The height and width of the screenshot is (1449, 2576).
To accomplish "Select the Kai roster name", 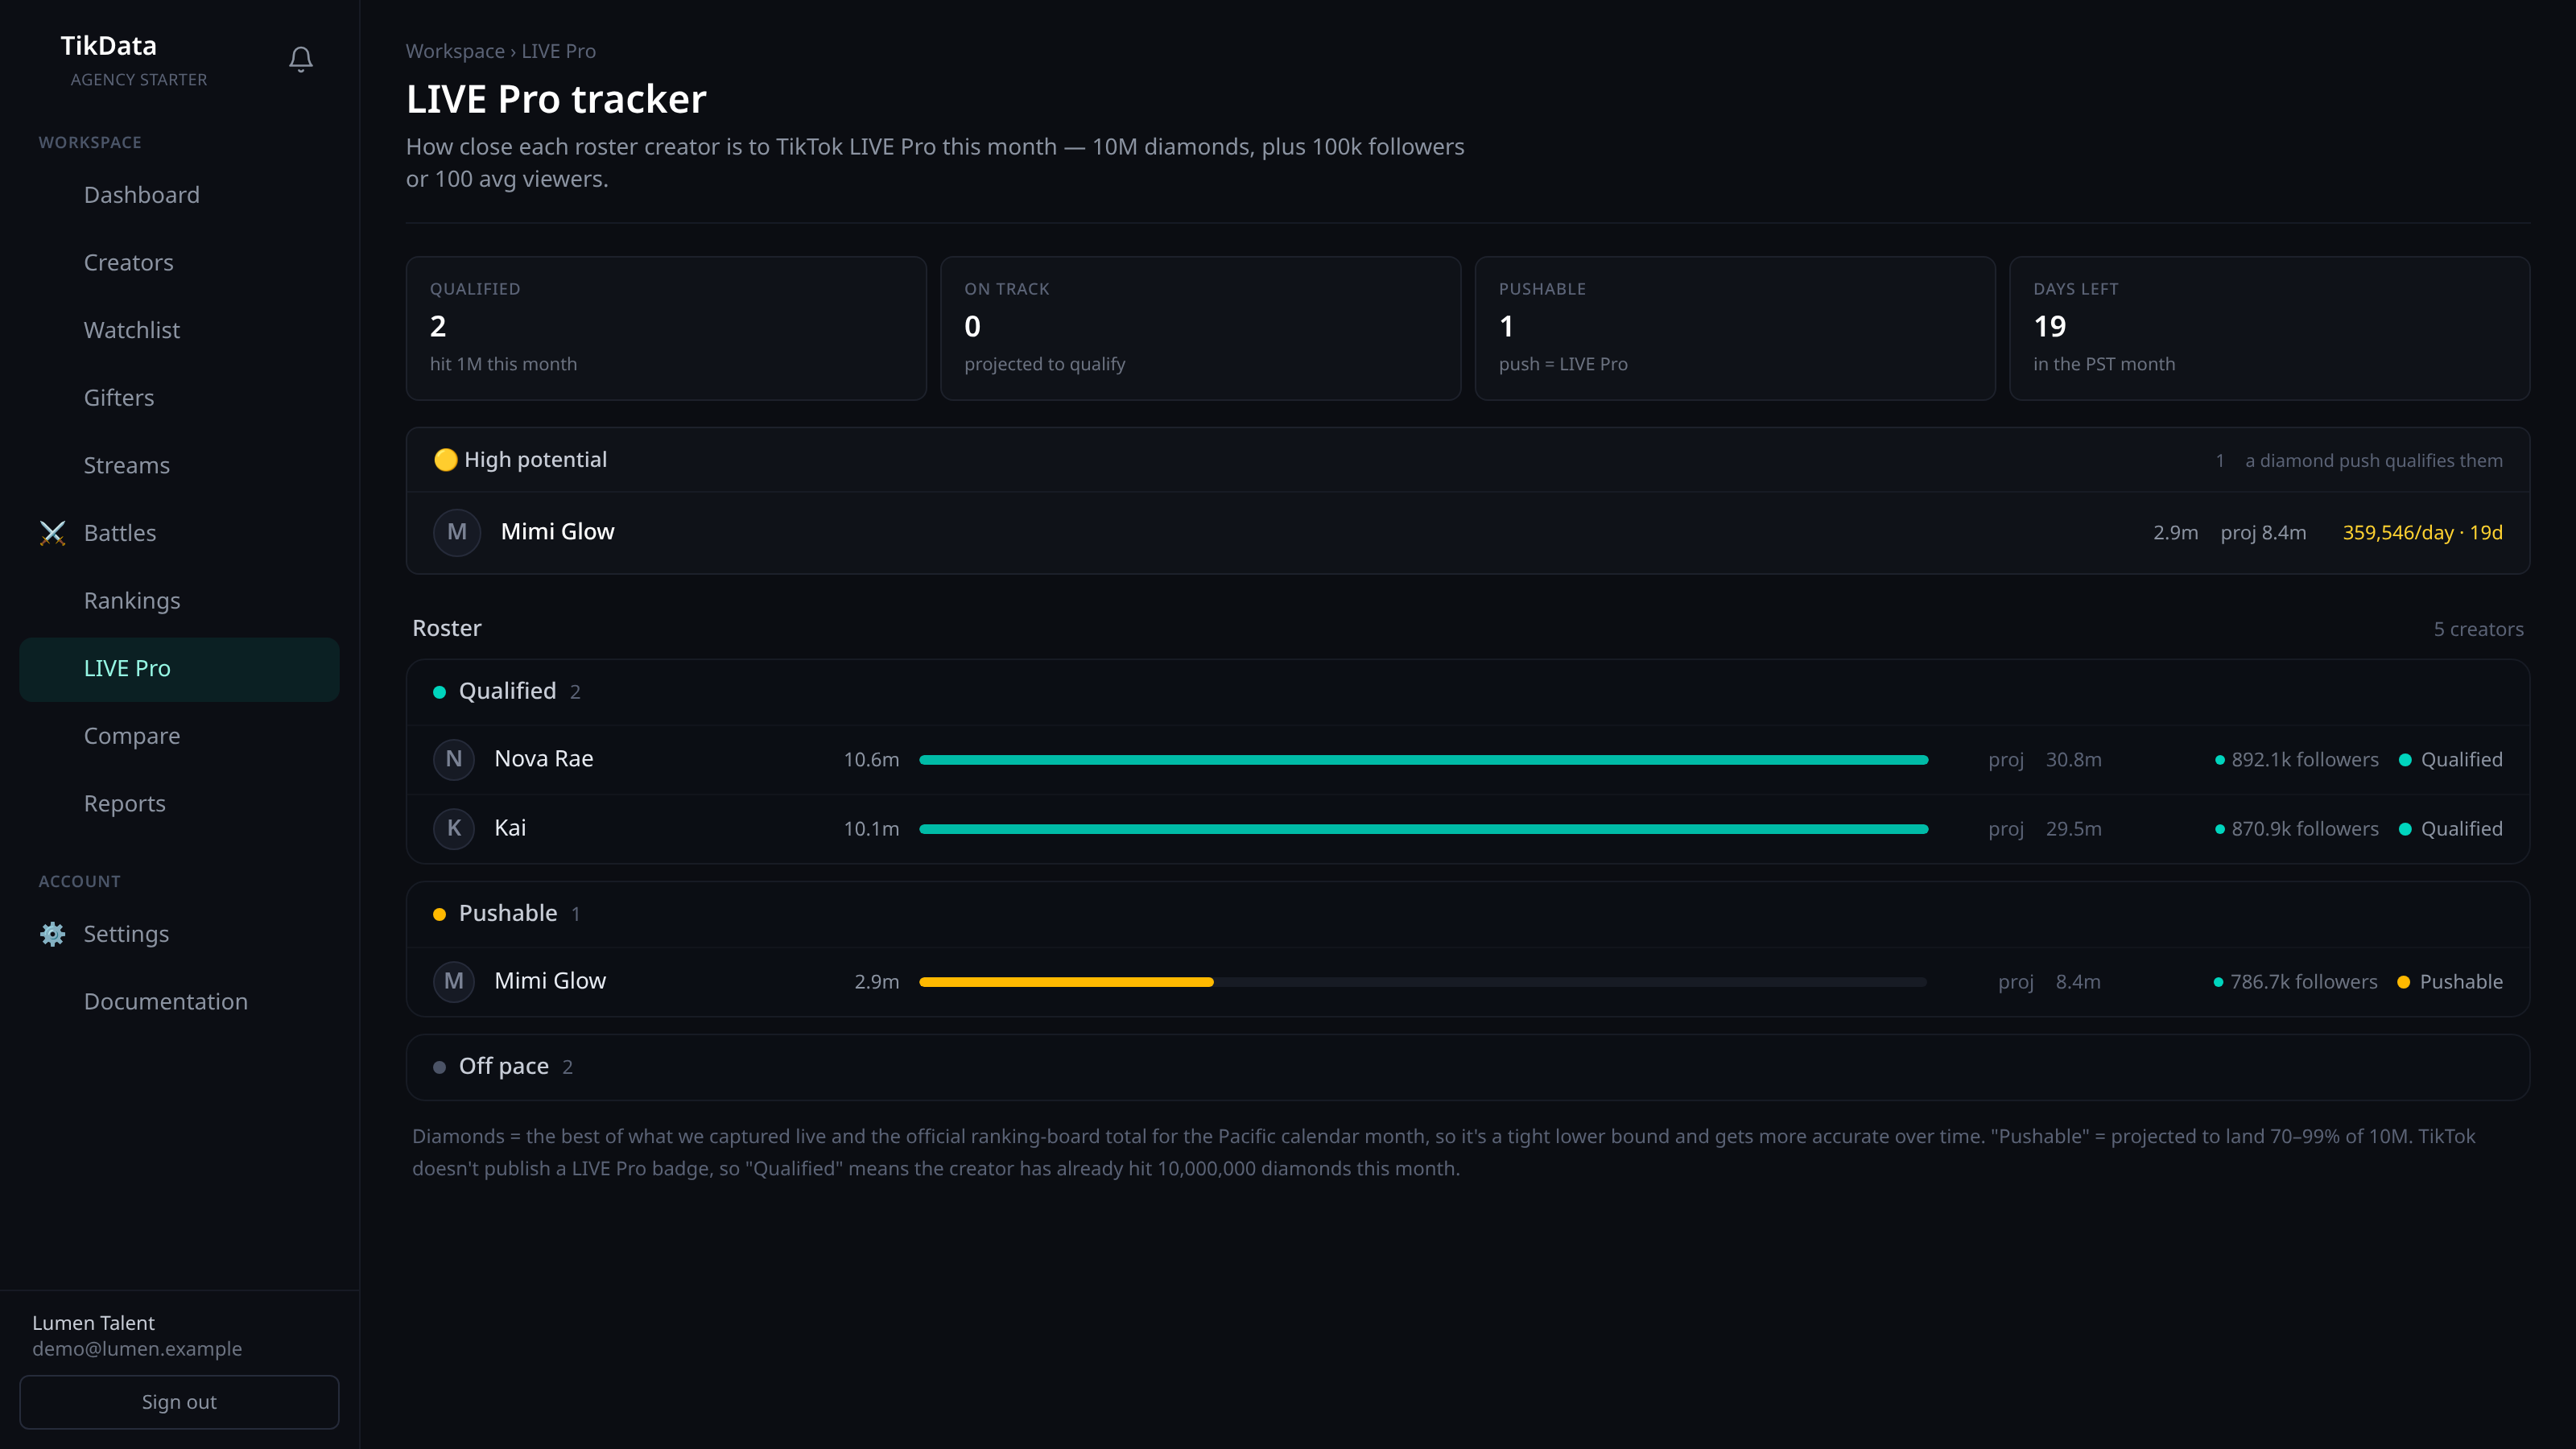I will click(x=510, y=828).
